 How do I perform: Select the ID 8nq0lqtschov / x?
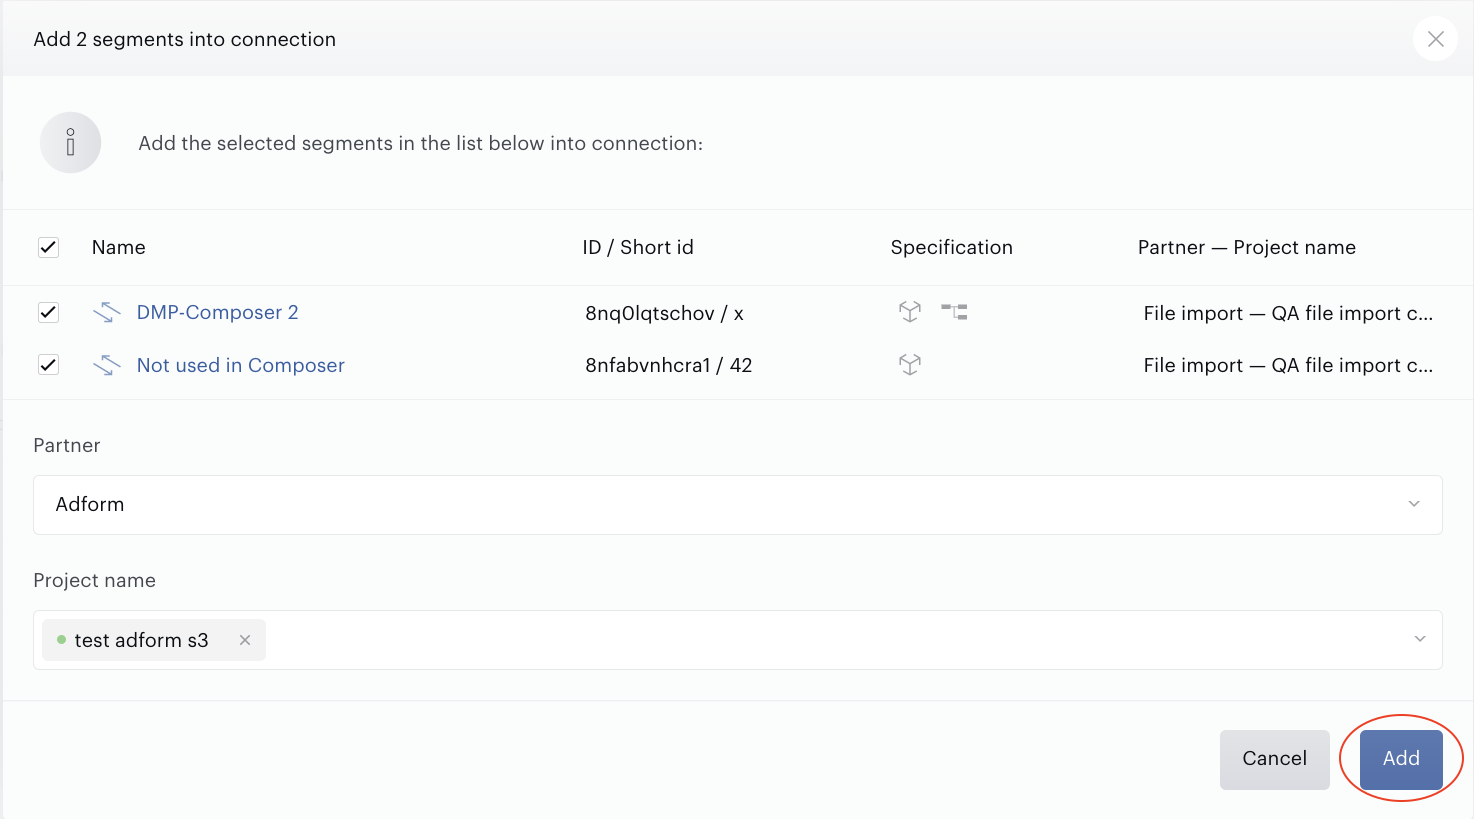coord(664,313)
